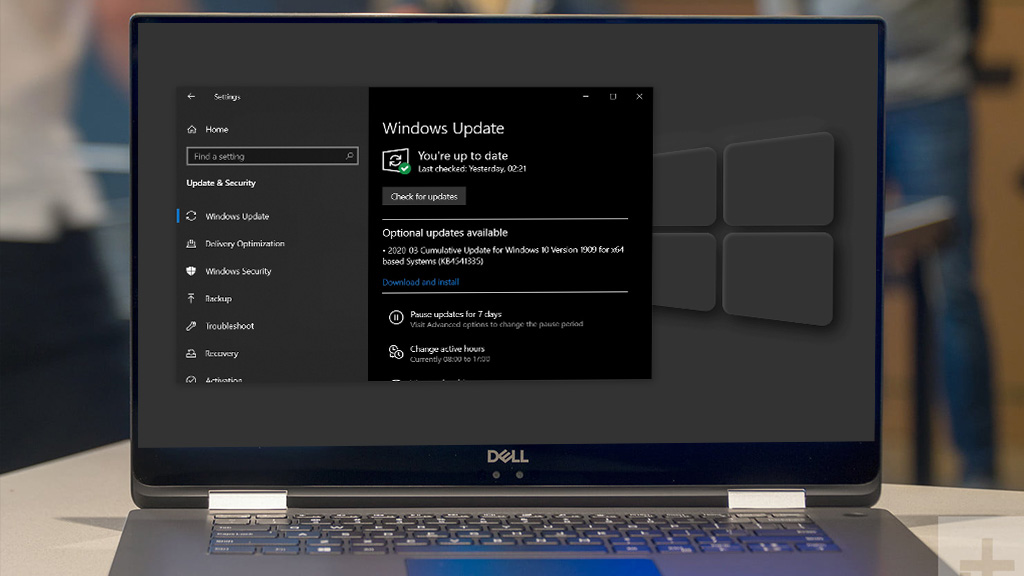The image size is (1024, 576).
Task: Click the magnifier icon in the search box
Action: (x=349, y=156)
